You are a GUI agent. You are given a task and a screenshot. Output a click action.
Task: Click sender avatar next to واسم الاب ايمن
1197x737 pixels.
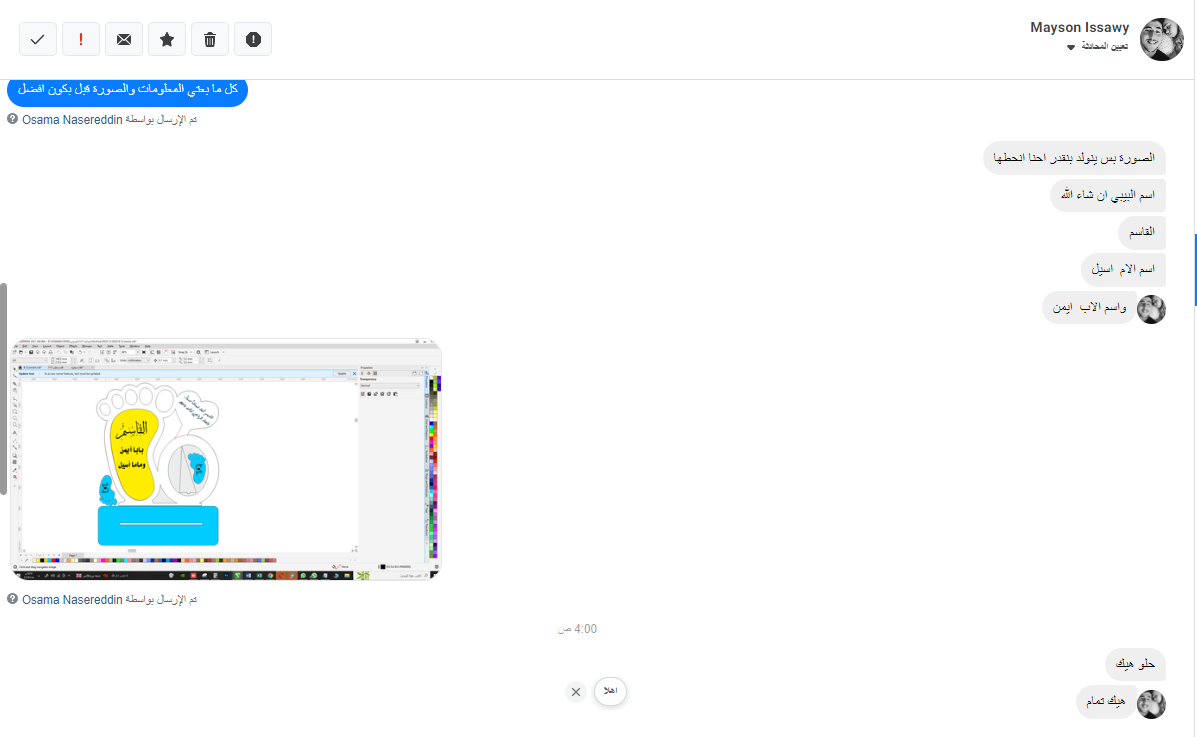tap(1152, 309)
